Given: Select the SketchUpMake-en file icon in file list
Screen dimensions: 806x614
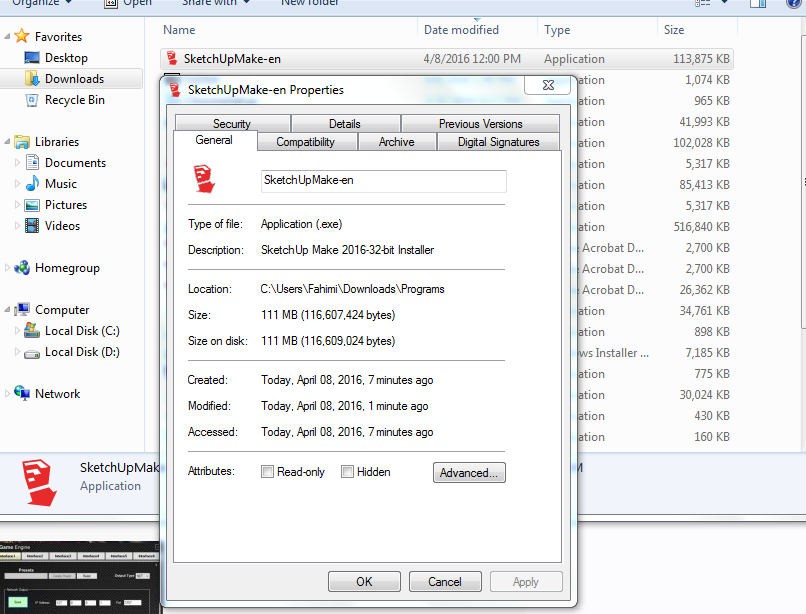Looking at the screenshot, I should click(x=172, y=59).
